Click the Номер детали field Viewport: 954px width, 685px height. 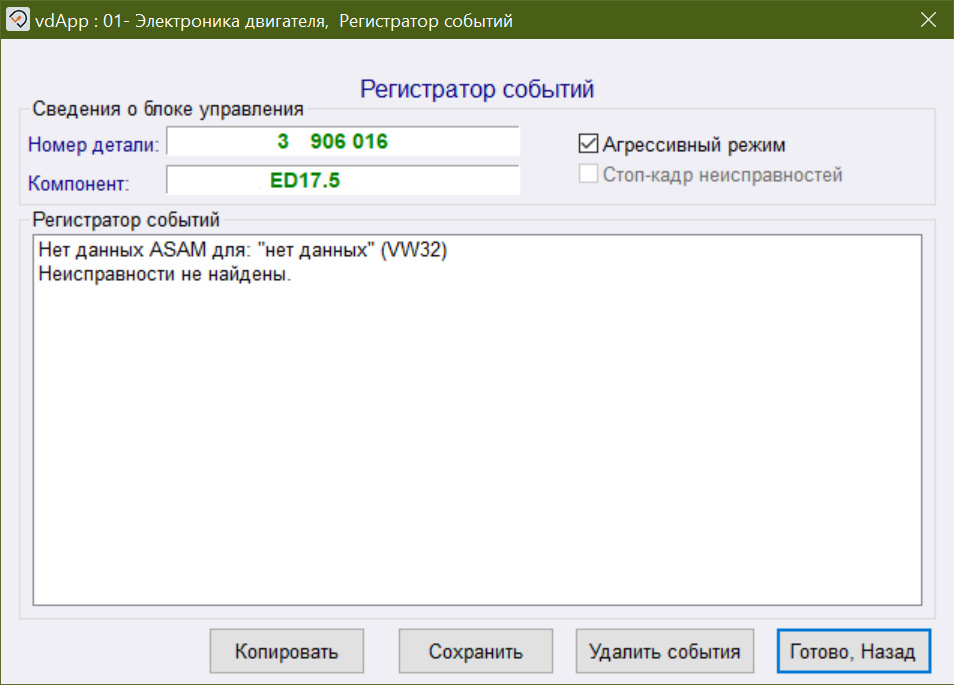pyautogui.click(x=343, y=142)
